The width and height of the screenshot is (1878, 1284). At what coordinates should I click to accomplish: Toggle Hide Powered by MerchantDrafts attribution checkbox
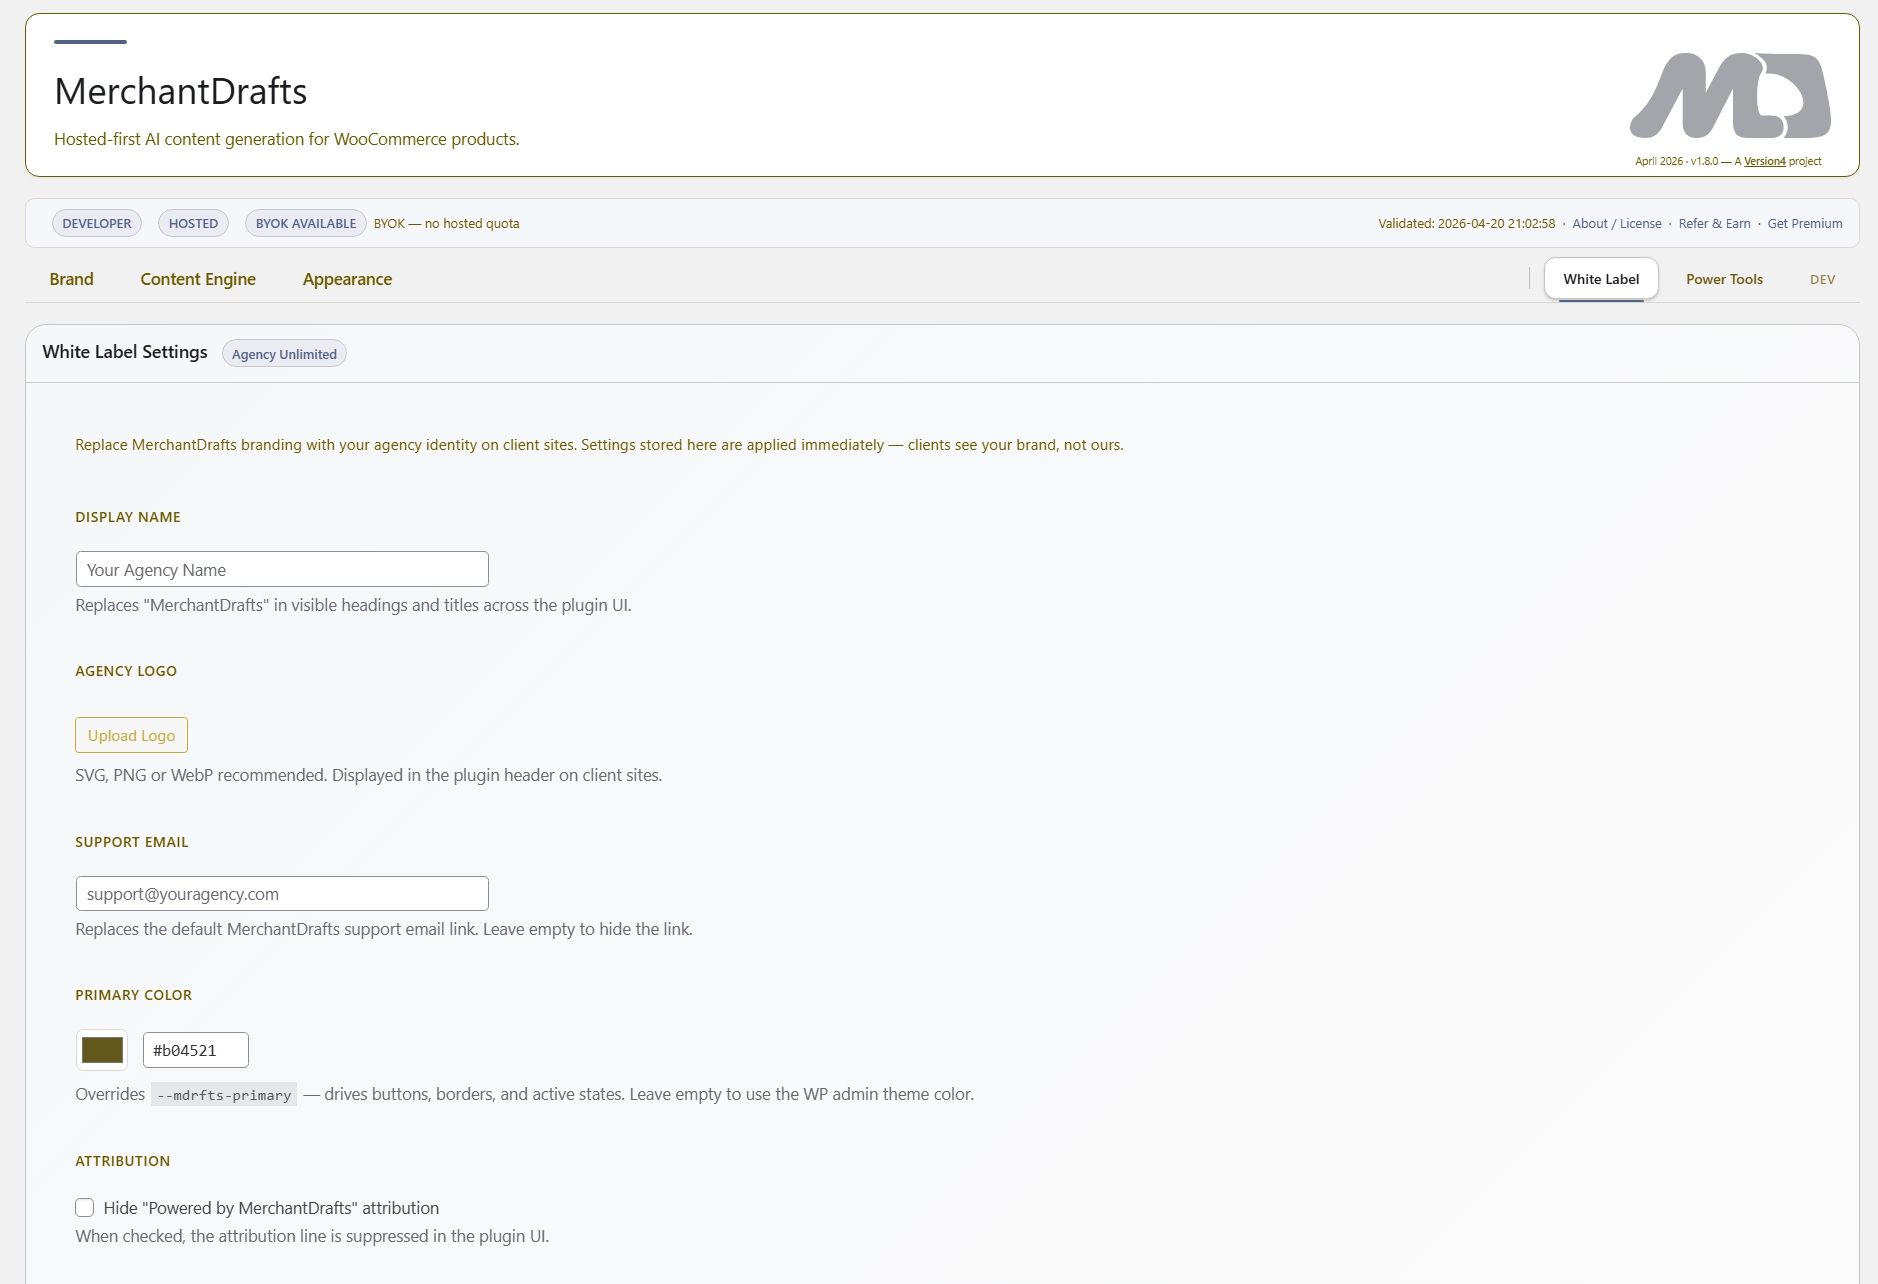click(x=85, y=1208)
